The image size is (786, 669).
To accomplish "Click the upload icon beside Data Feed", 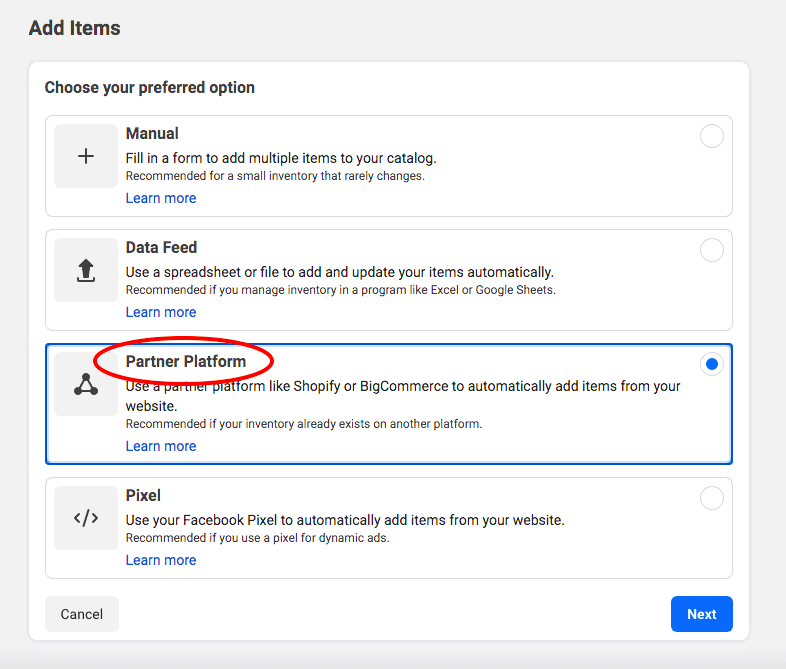I will 86,270.
